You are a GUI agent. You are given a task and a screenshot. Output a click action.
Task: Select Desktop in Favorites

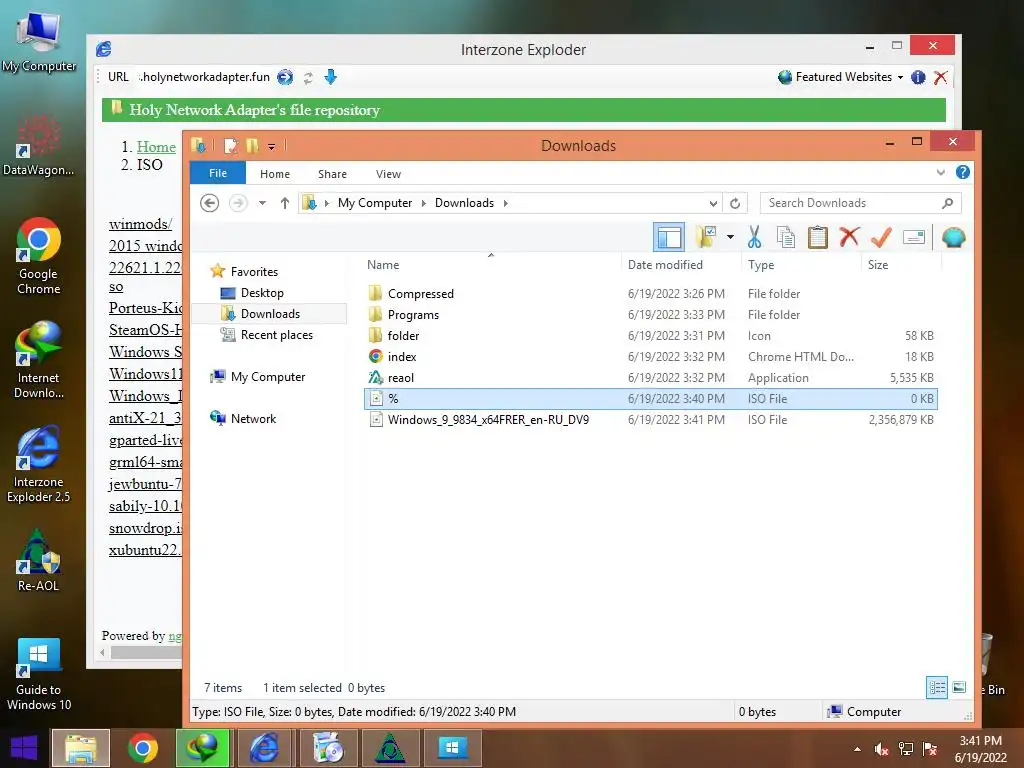pyautogui.click(x=262, y=293)
